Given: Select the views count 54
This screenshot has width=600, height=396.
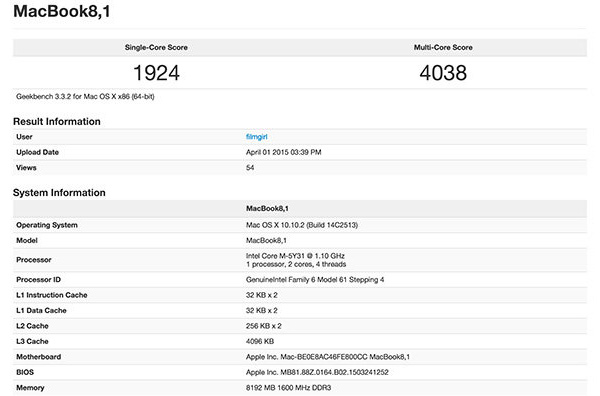Looking at the screenshot, I should click(x=250, y=168).
